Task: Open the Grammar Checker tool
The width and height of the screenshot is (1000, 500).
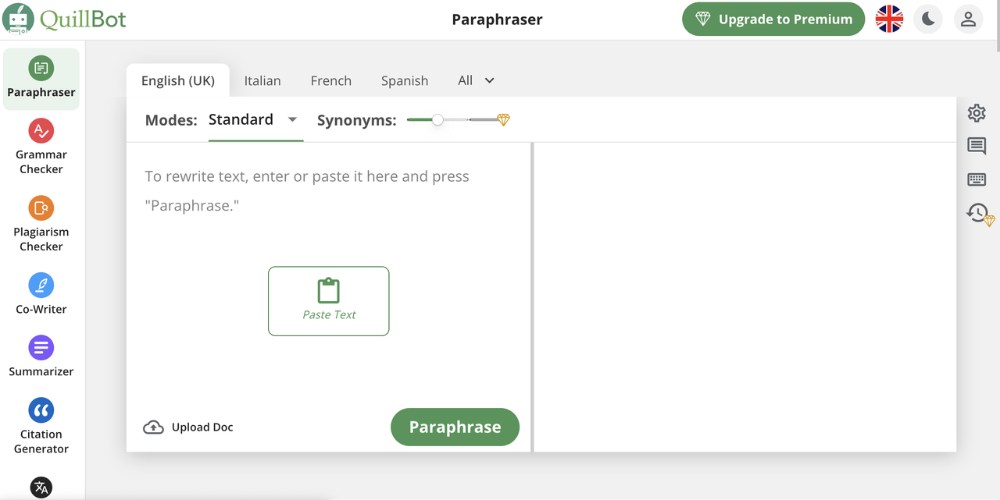Action: click(x=41, y=147)
